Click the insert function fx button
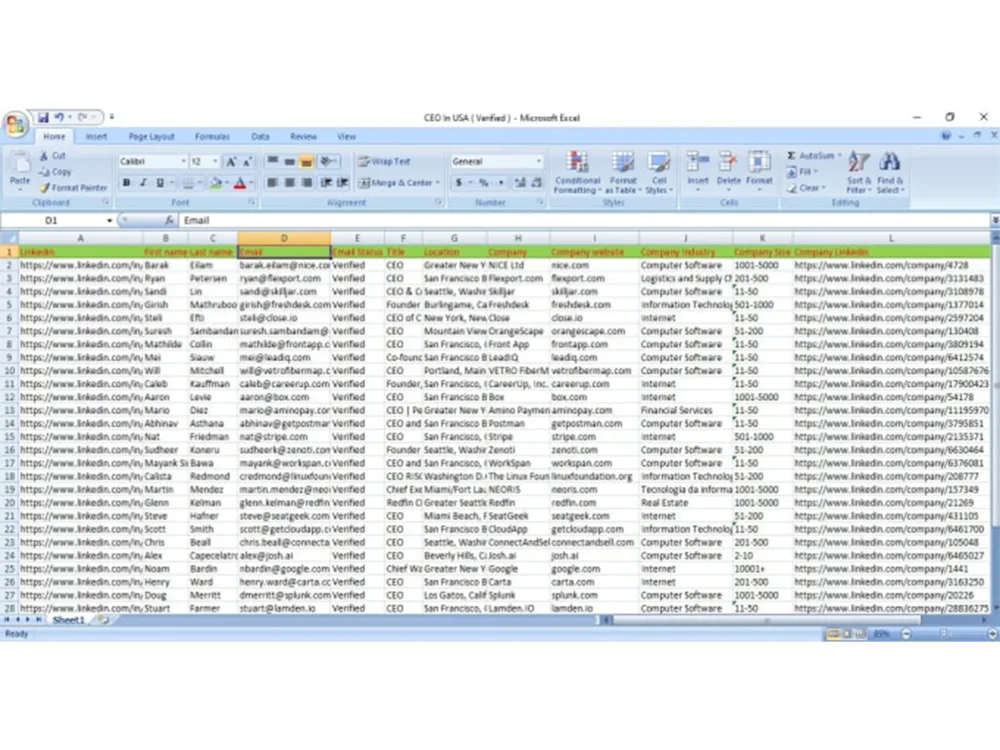1000x750 pixels. point(169,220)
